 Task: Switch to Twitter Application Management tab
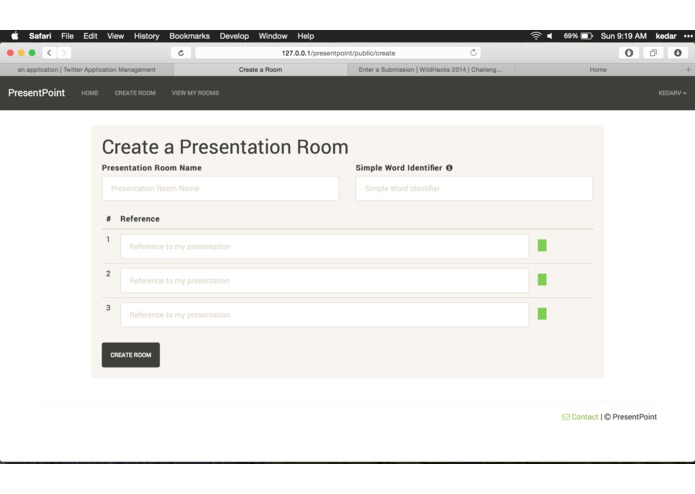(x=87, y=70)
